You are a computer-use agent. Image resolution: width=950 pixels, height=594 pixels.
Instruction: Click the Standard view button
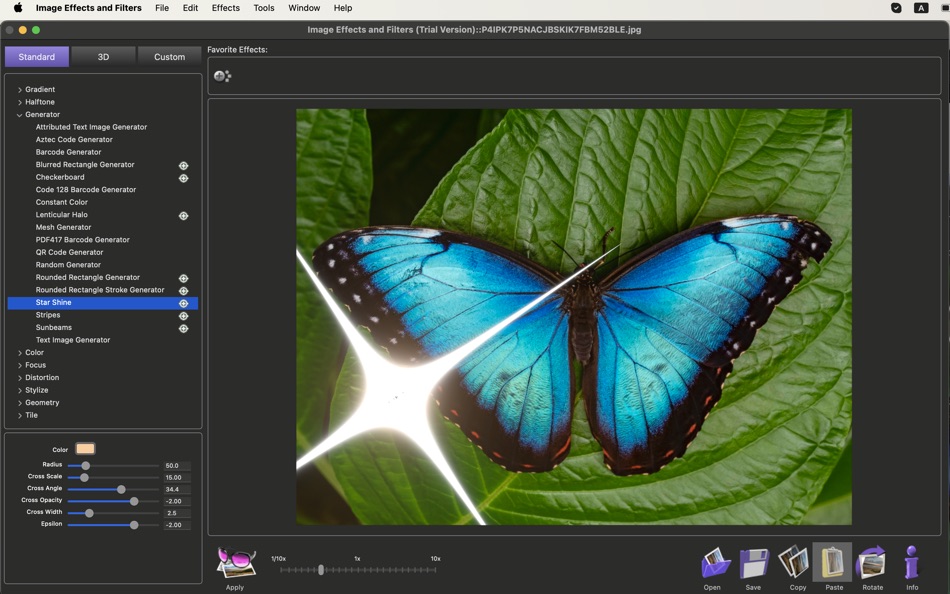point(36,57)
